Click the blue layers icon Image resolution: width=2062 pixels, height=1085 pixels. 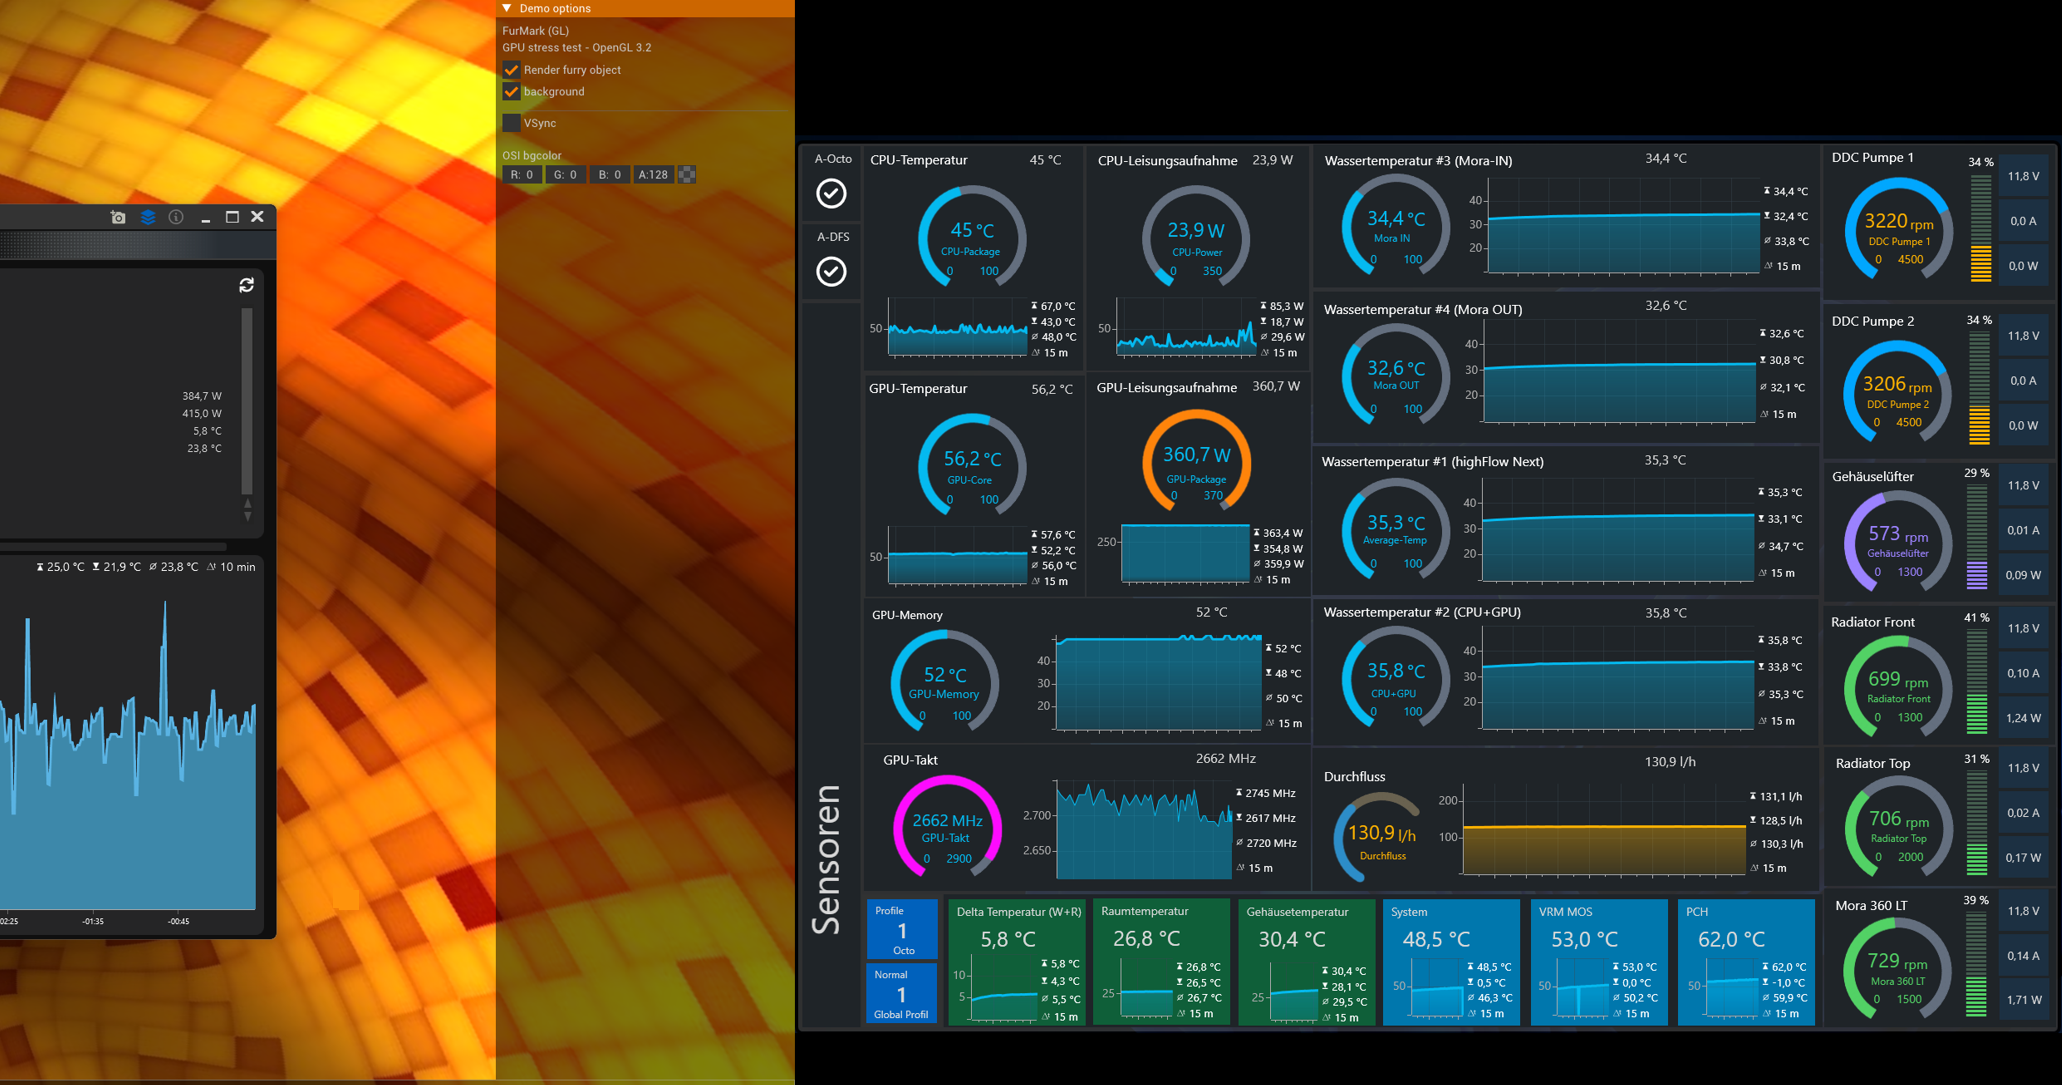click(x=147, y=217)
